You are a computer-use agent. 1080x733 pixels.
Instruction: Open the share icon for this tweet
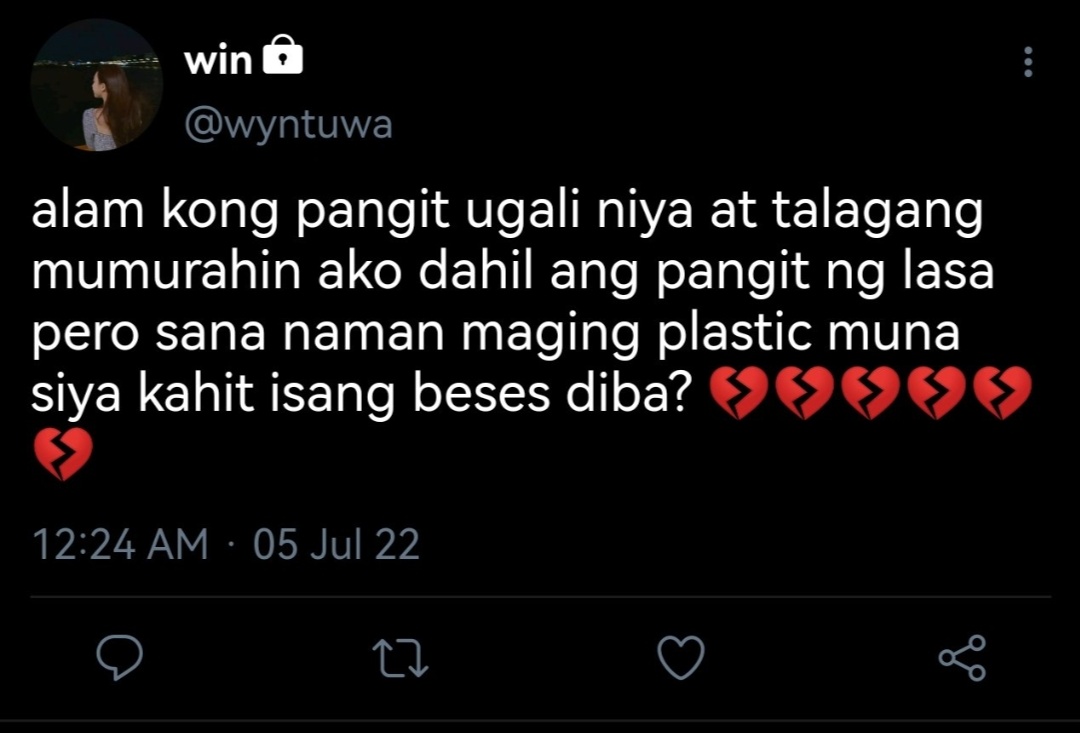coord(963,658)
